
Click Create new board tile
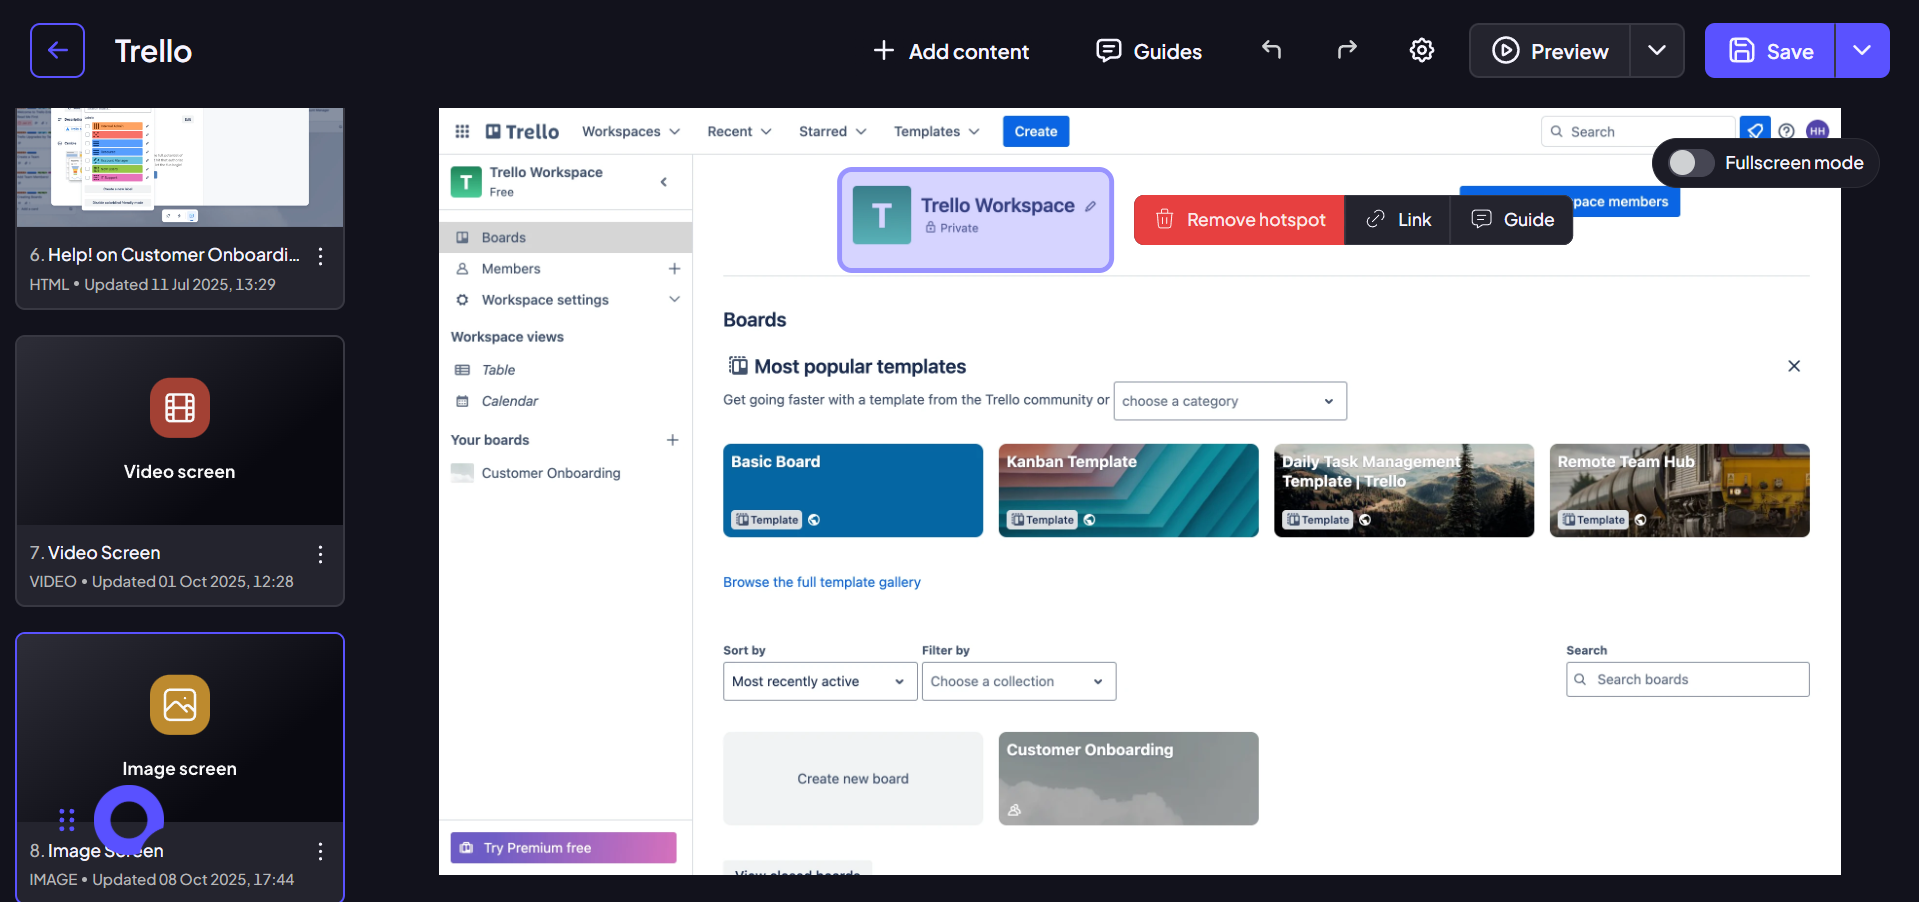(853, 779)
